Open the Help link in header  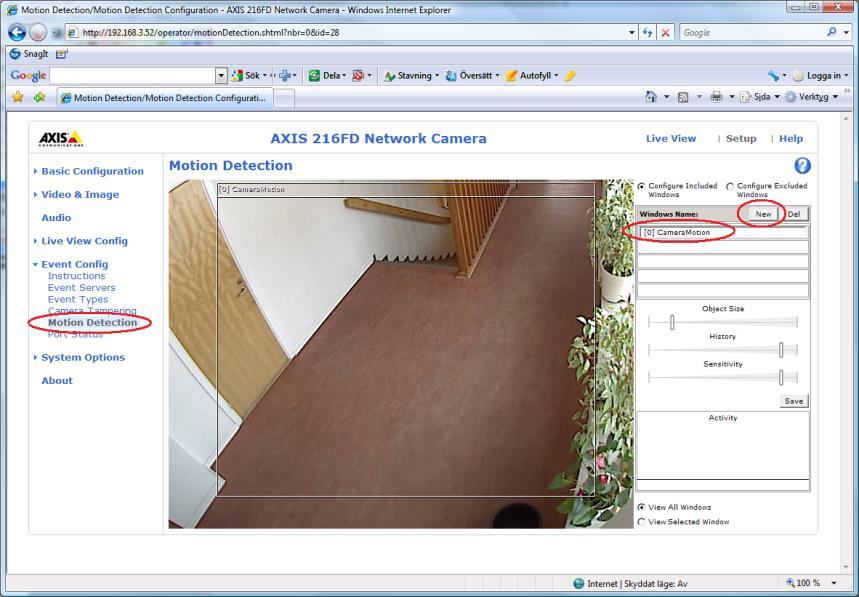(791, 139)
